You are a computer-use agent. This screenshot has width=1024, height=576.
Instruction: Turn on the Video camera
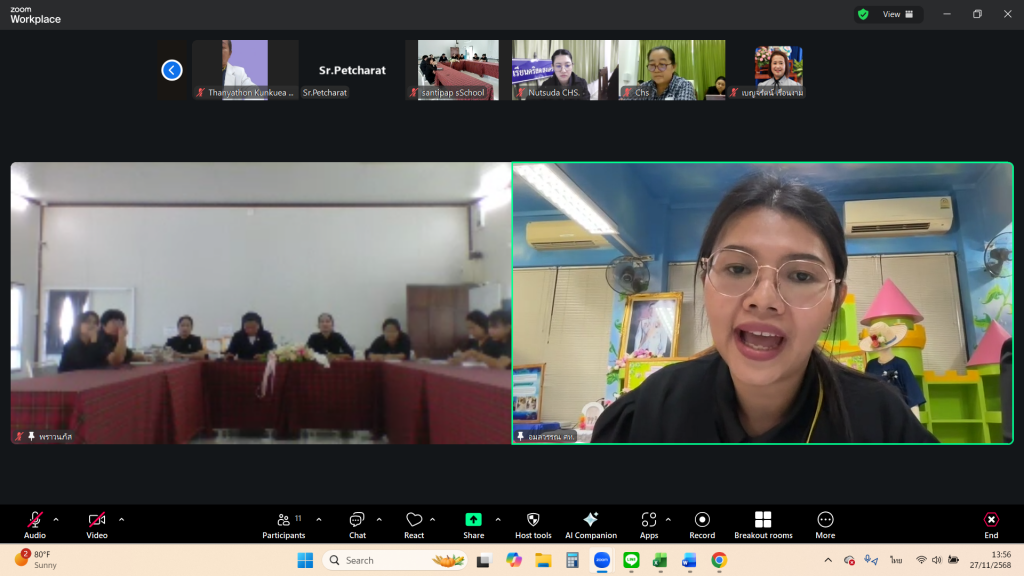(97, 524)
